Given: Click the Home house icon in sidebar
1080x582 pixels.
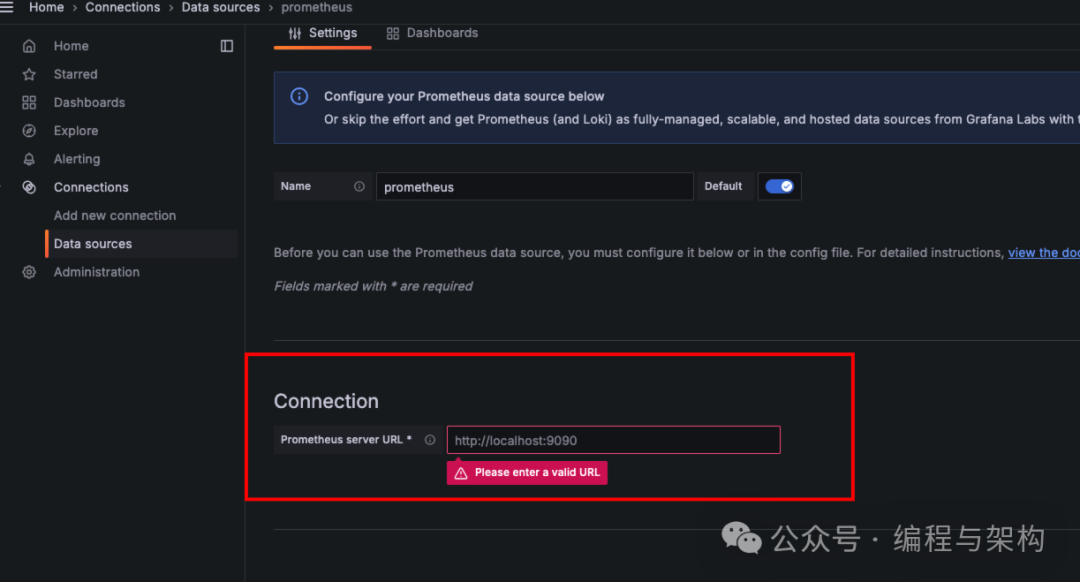Looking at the screenshot, I should (29, 46).
